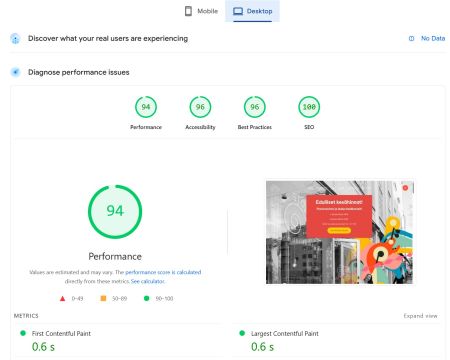Click the red triangle 0–49 legend icon
This screenshot has width=450, height=360.
click(62, 298)
